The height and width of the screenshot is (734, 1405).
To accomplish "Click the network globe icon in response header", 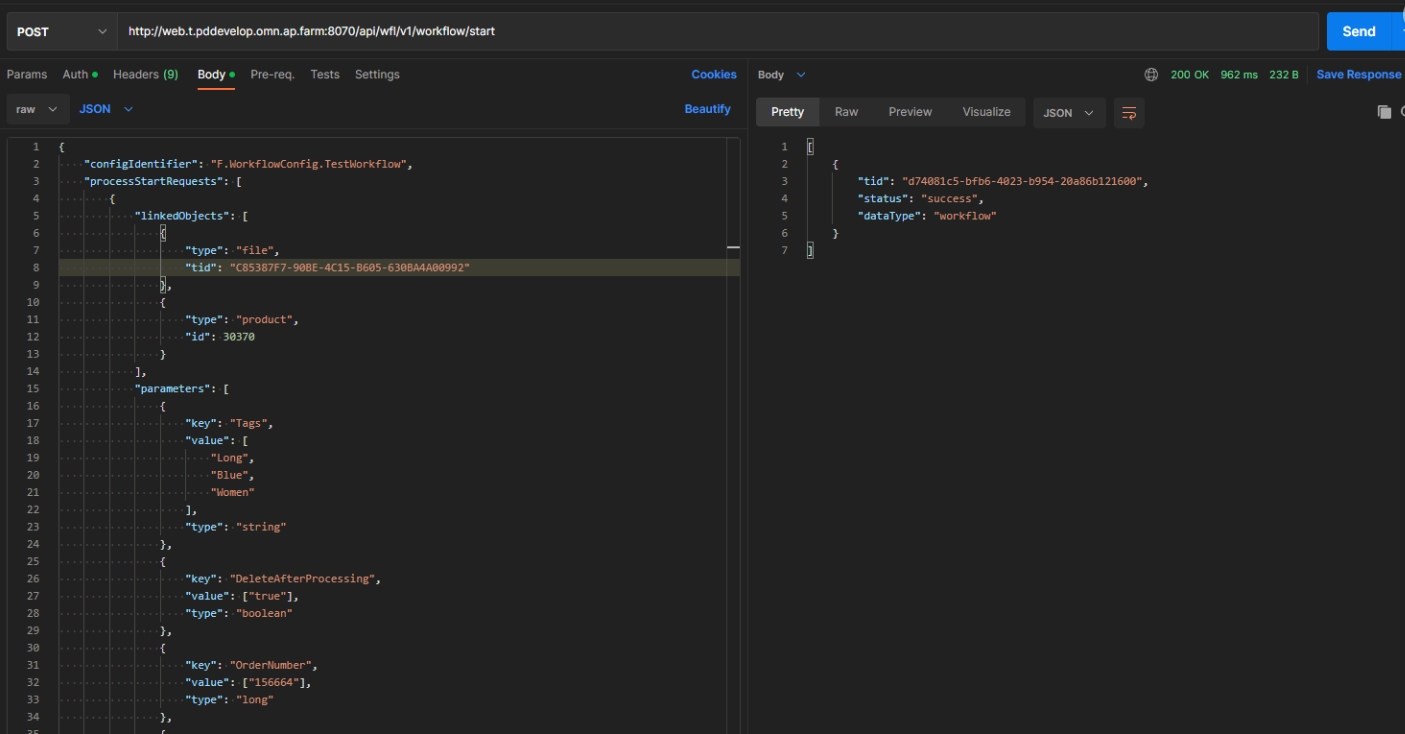I will coord(1151,75).
